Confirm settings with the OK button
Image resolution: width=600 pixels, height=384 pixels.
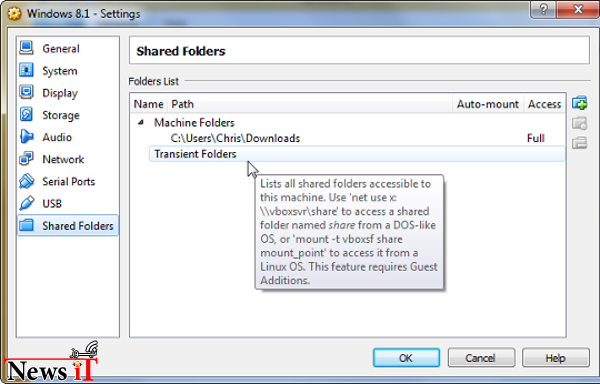coord(406,358)
